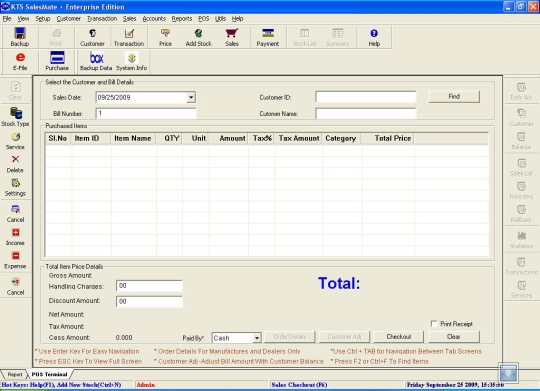Viewport: 540px width, 391px height.
Task: Click the Handling Charges field
Action: (x=149, y=286)
